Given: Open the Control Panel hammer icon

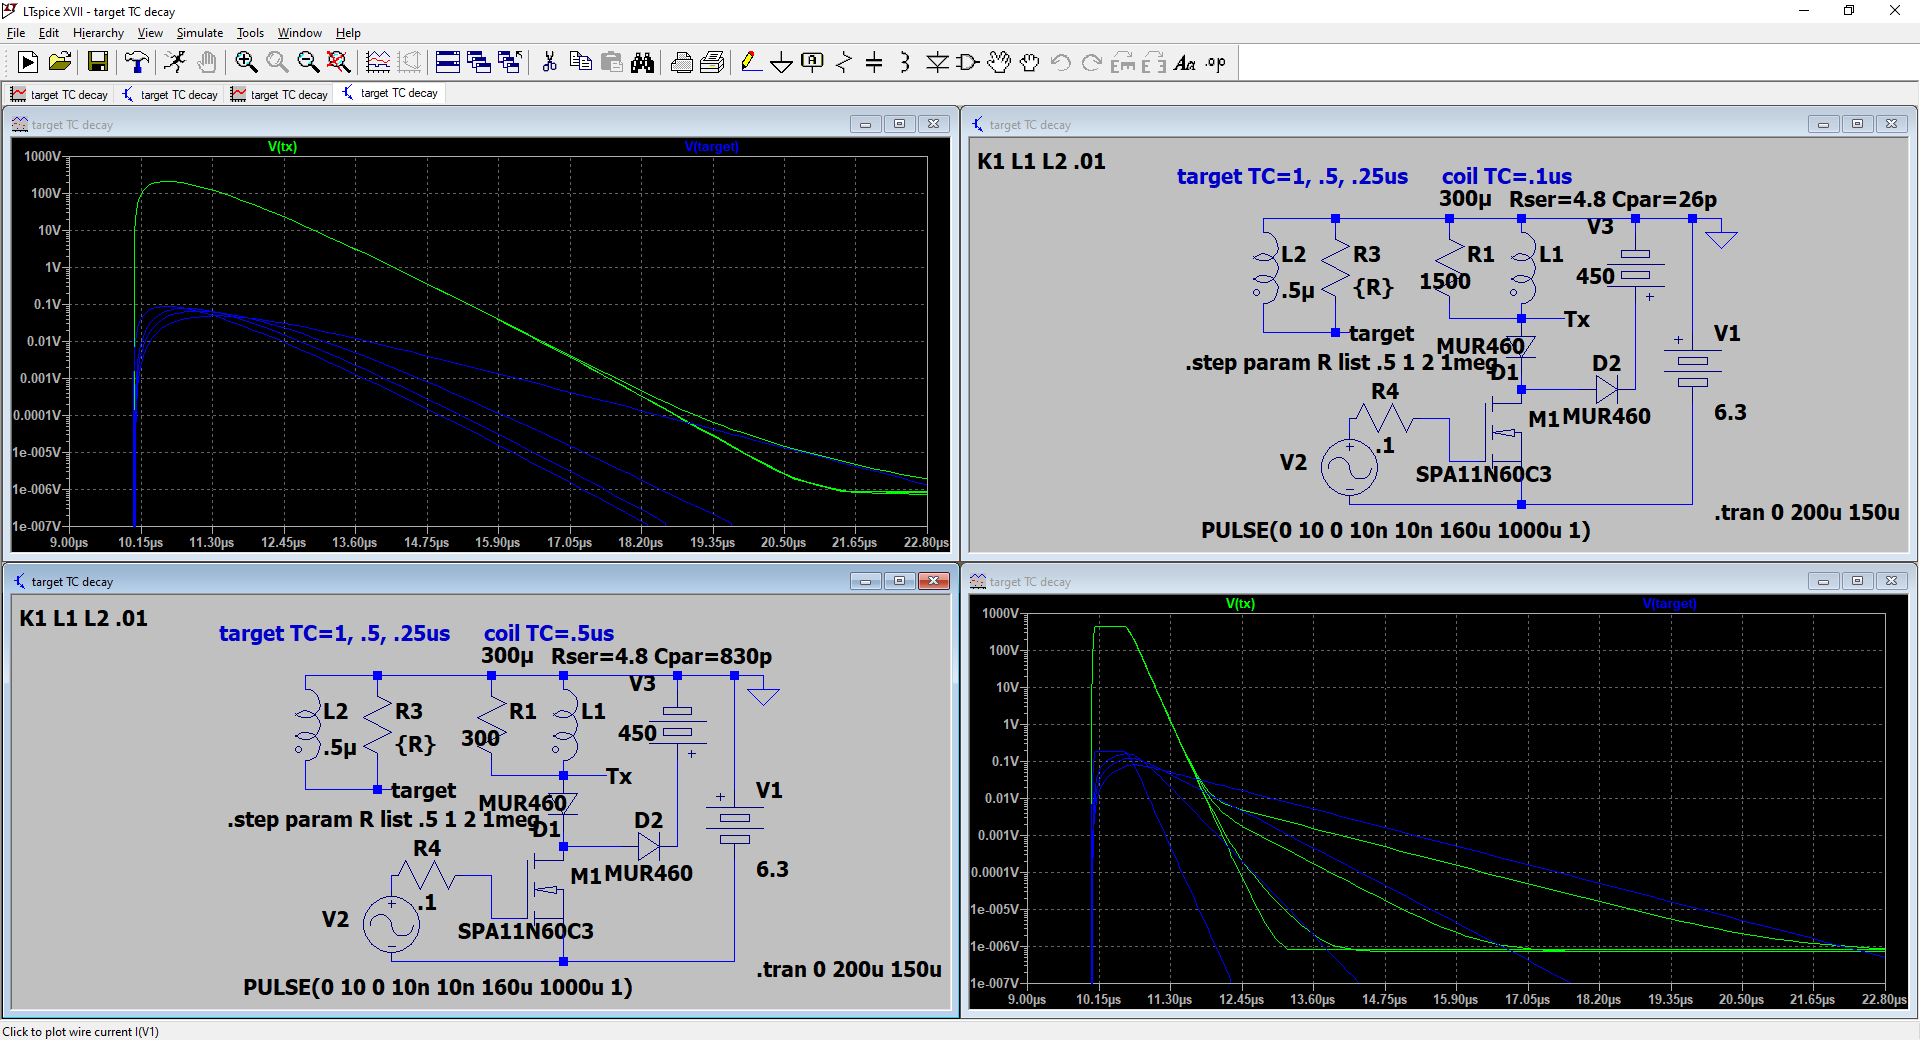Looking at the screenshot, I should [x=137, y=63].
